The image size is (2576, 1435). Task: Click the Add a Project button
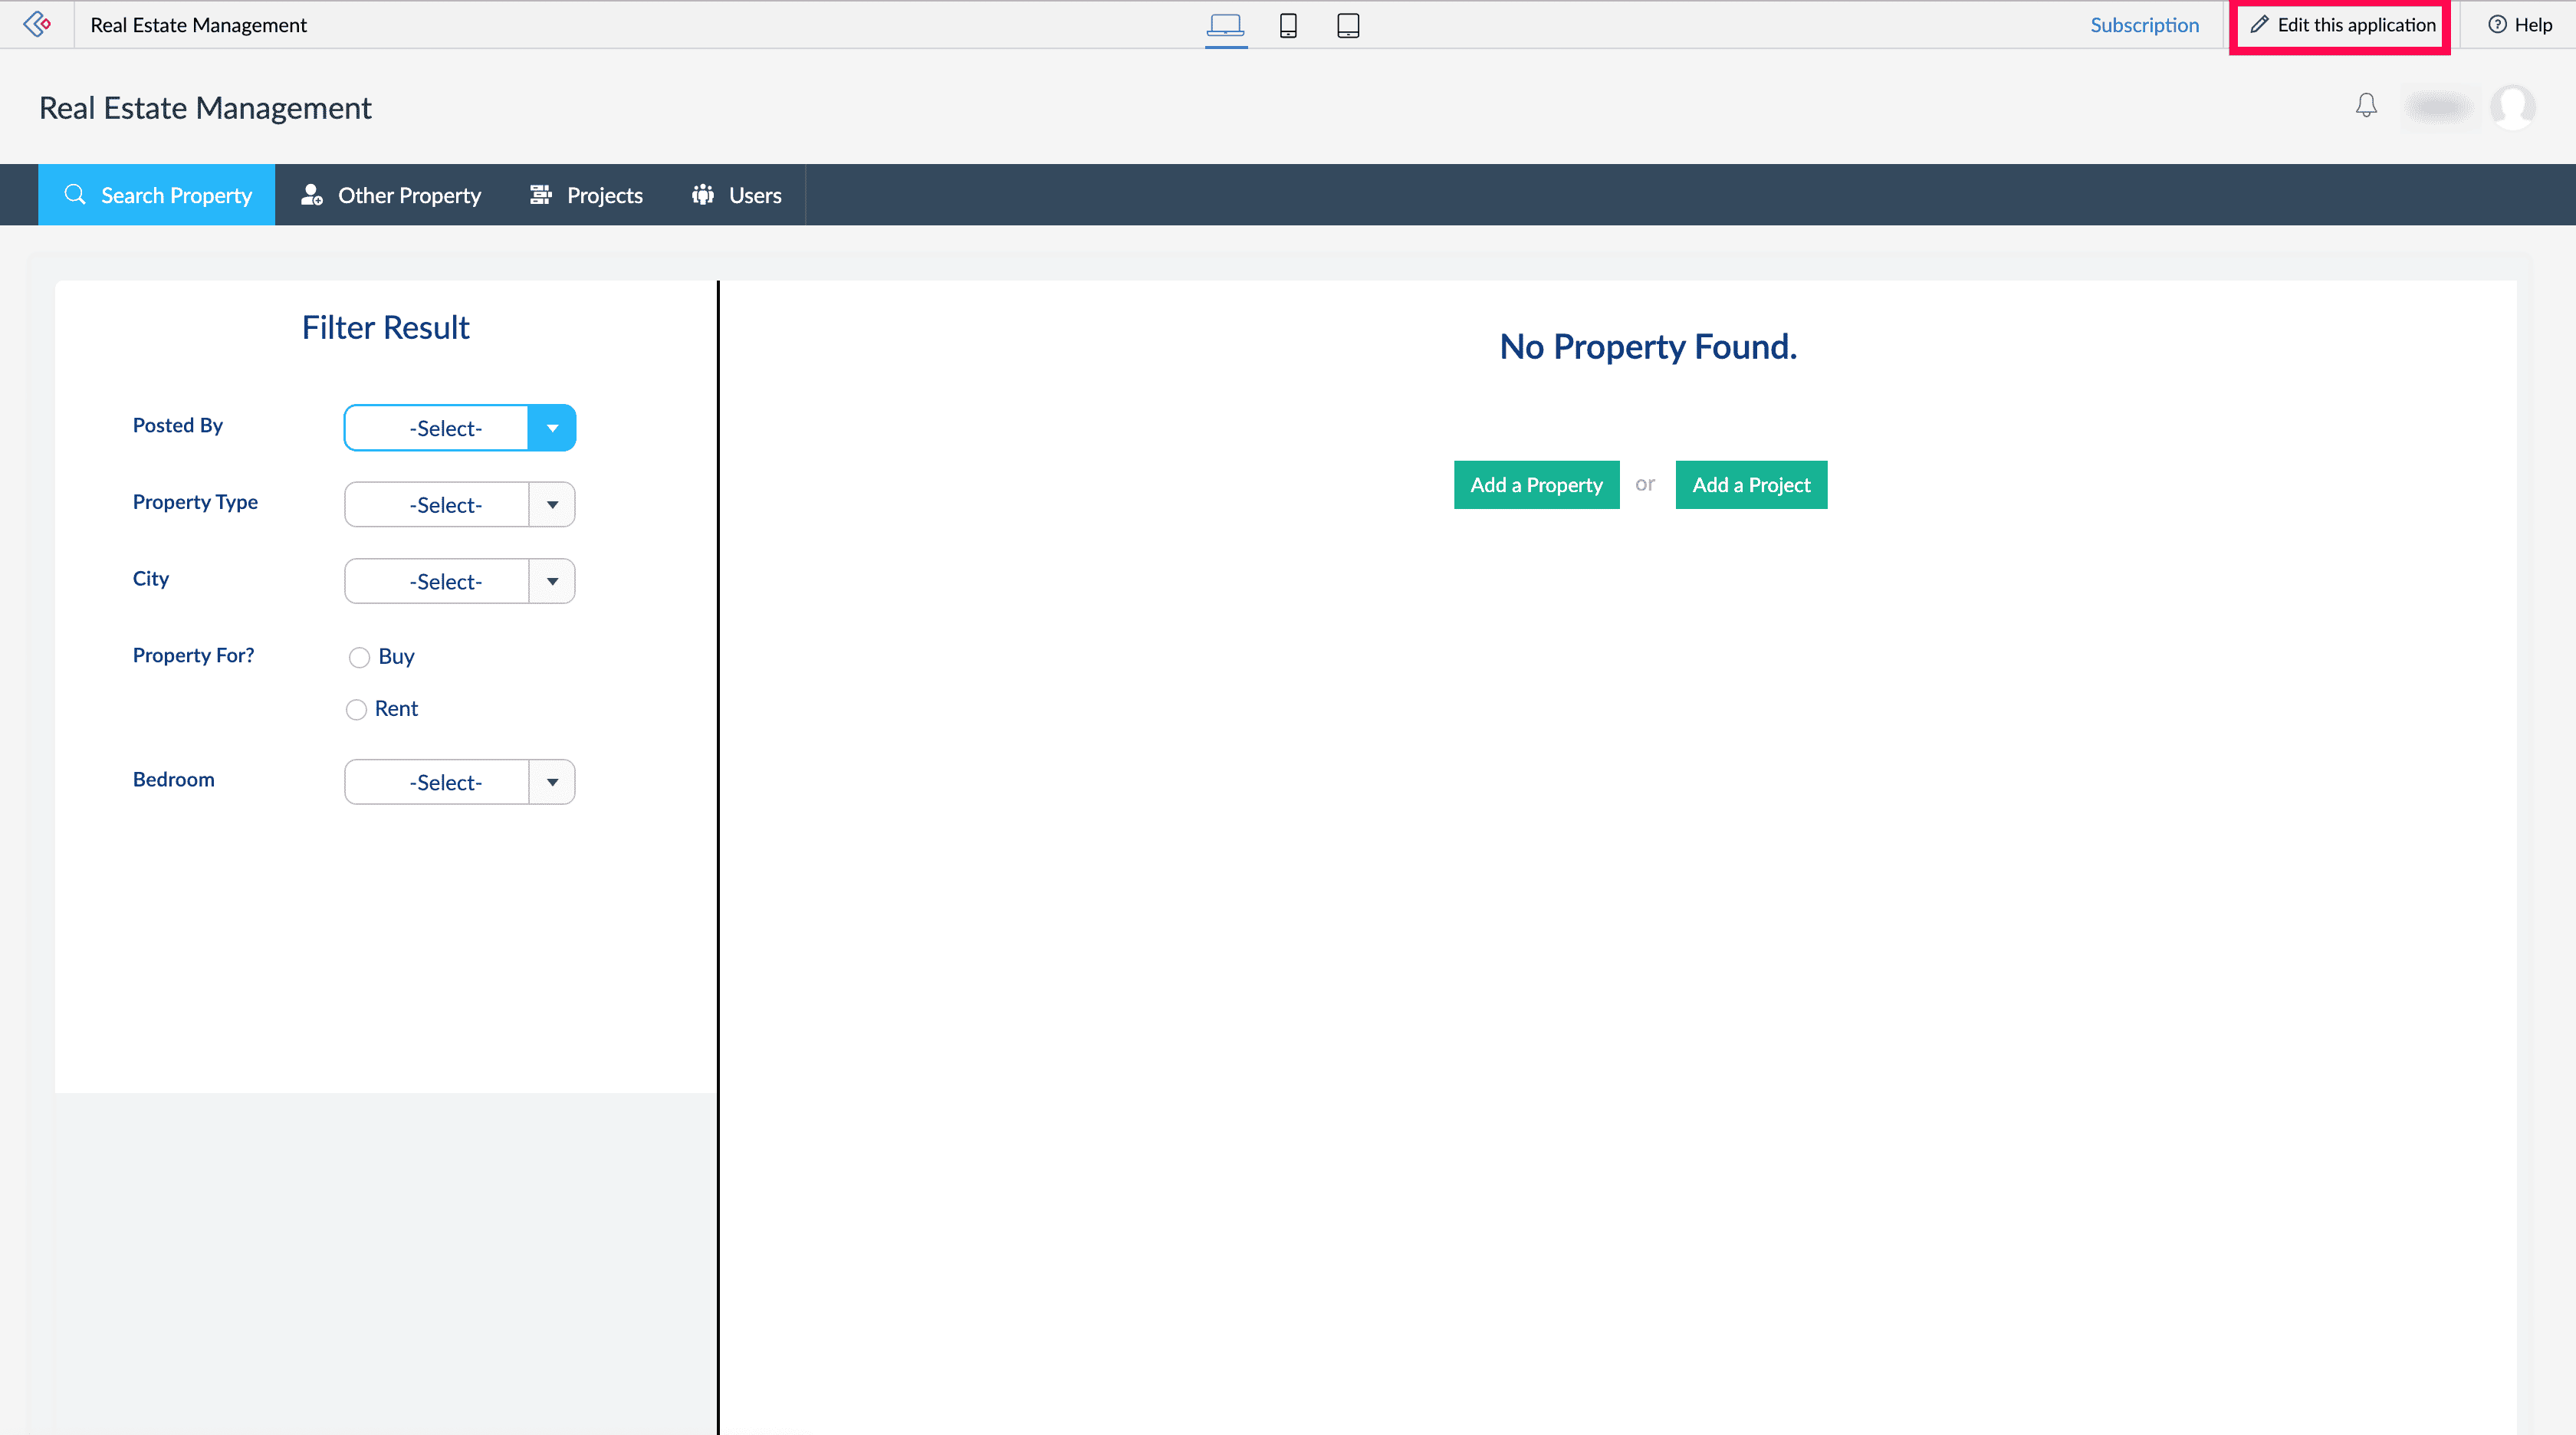coord(1751,485)
